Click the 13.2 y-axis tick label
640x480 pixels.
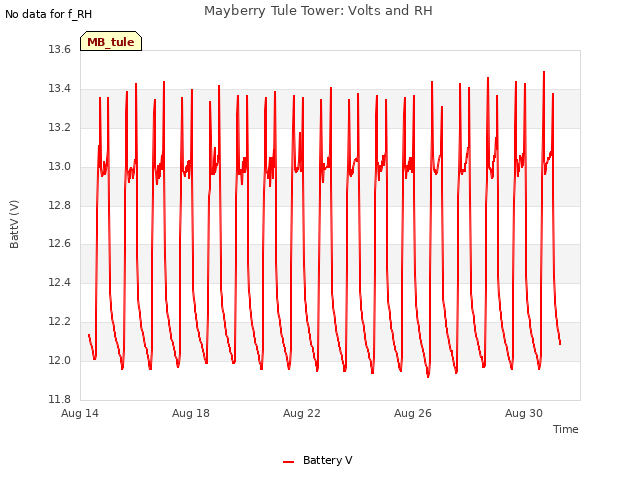pos(60,128)
